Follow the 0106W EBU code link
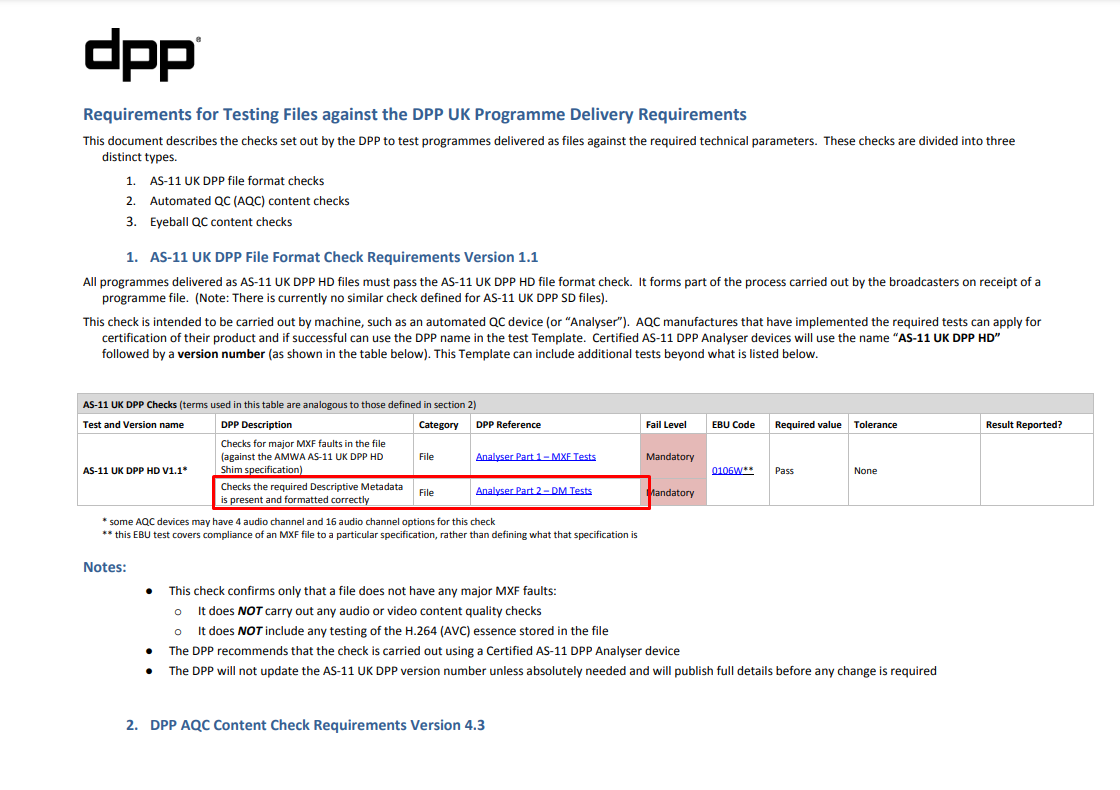1120x790 pixels. 726,471
